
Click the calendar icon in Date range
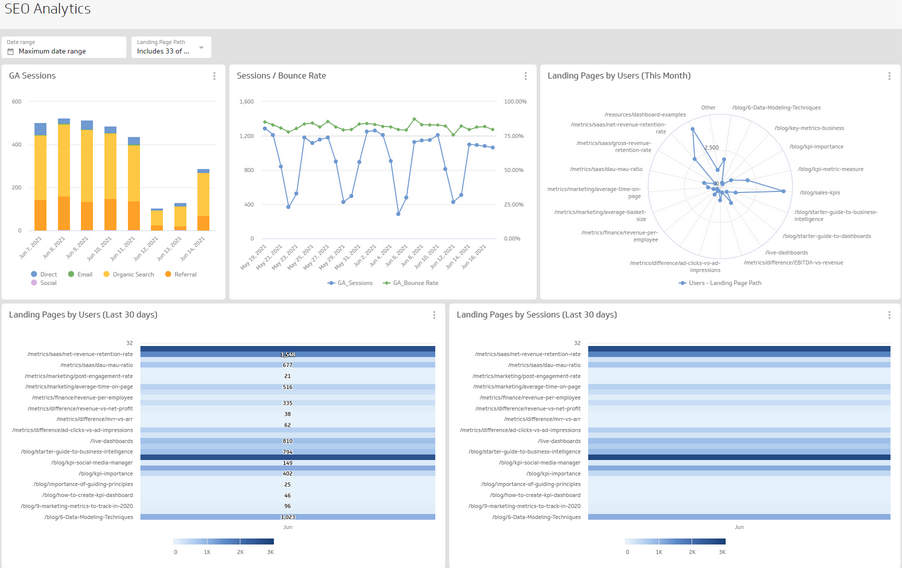10,51
